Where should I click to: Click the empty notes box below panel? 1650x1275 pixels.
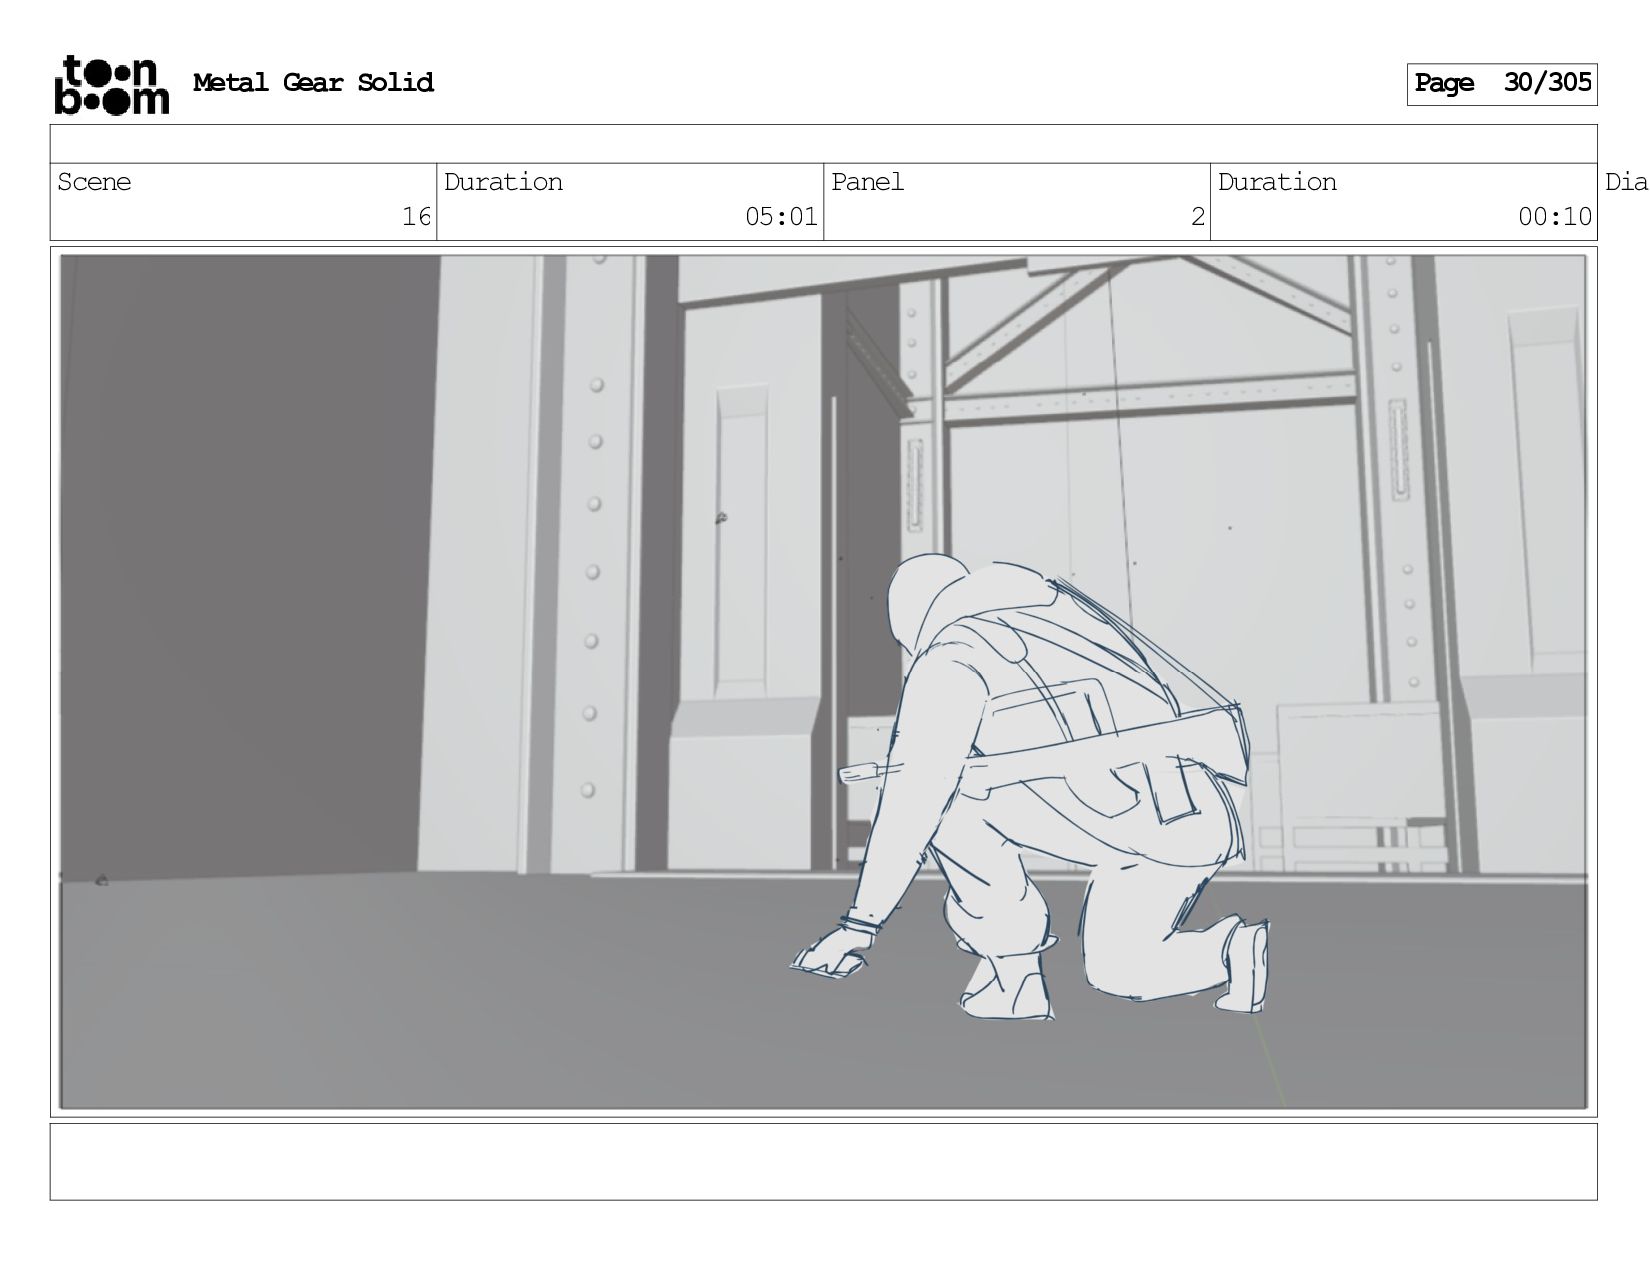point(823,1162)
